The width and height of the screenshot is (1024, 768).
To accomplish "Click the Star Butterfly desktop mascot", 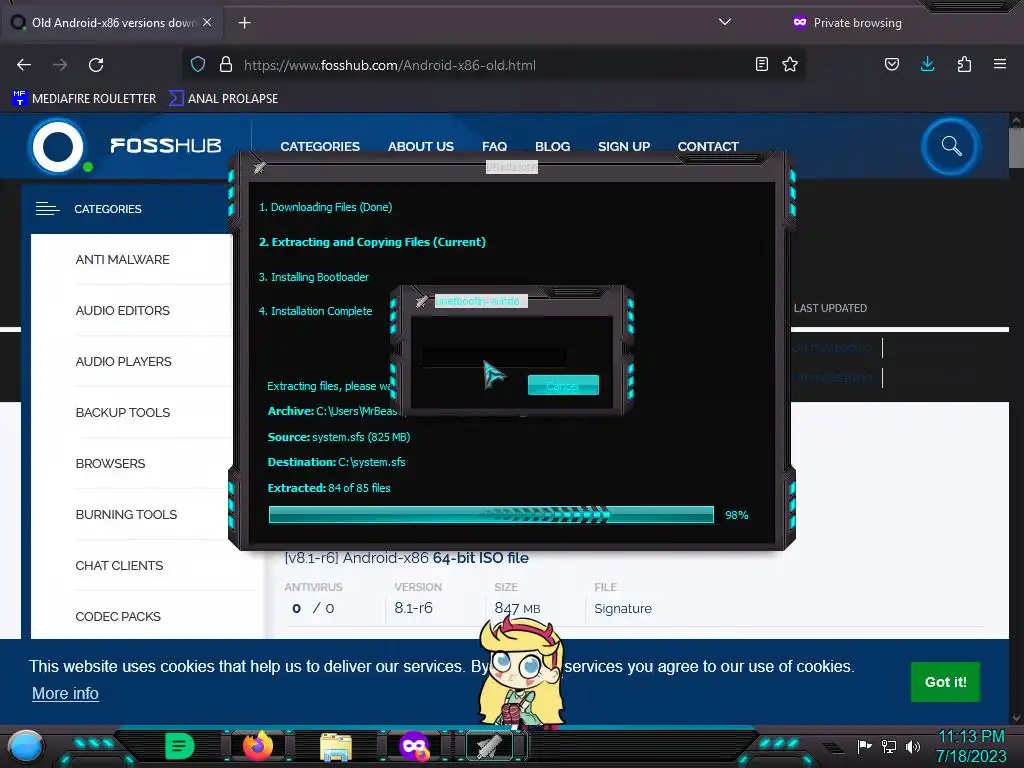I will 520,673.
